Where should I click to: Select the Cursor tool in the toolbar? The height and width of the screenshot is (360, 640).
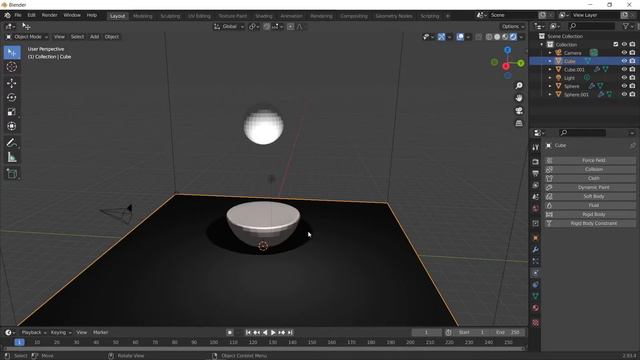[x=11, y=67]
